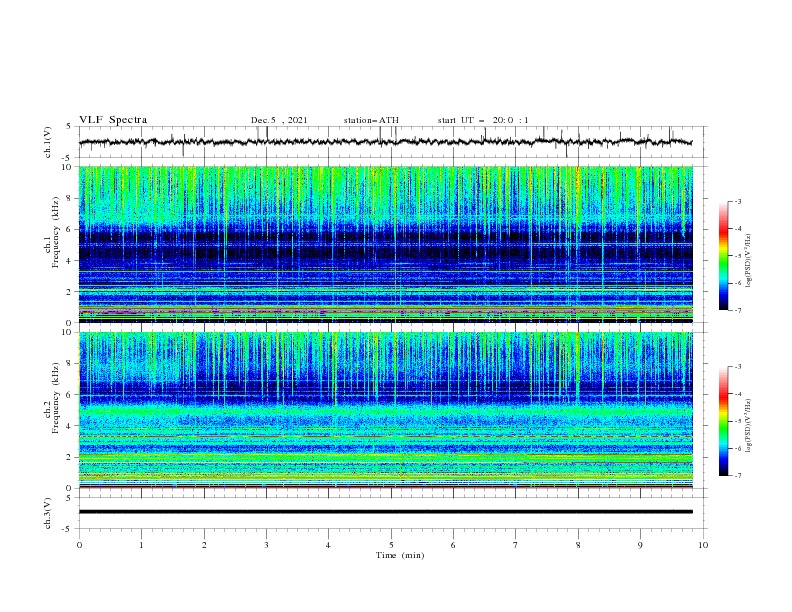792x612 pixels.
Task: Click the "8" tick on the time axis
Action: 578,545
